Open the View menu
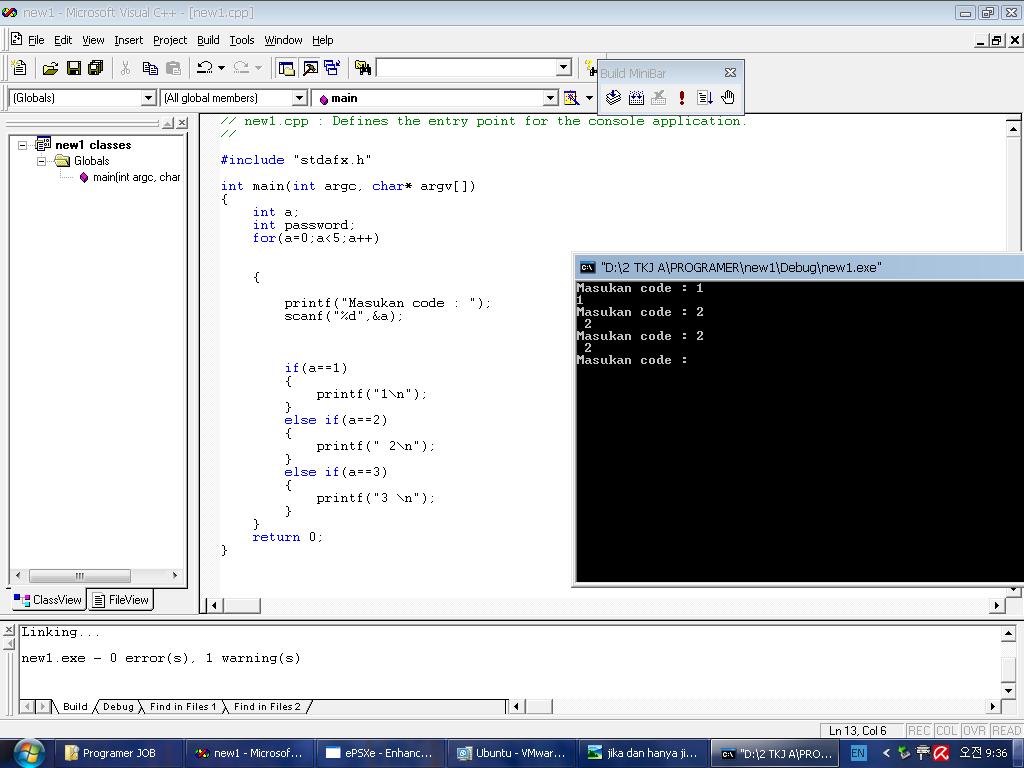Viewport: 1024px width, 768px height. point(93,40)
